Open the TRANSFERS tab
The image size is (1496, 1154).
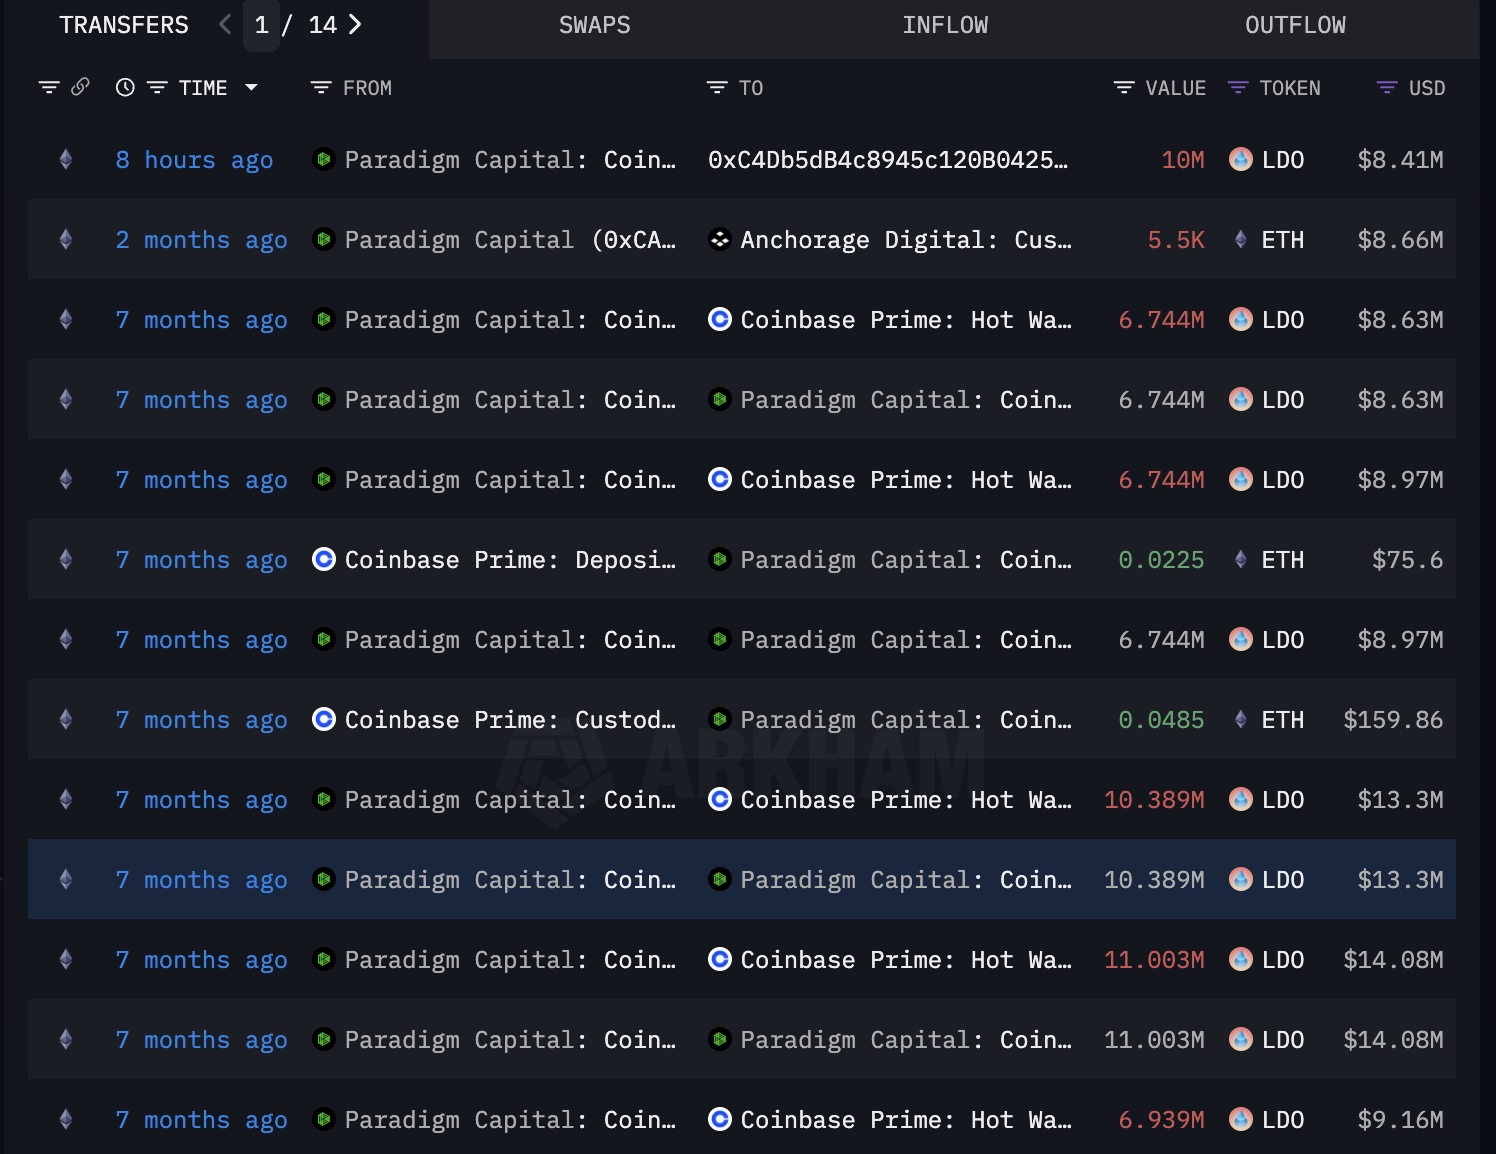point(123,25)
